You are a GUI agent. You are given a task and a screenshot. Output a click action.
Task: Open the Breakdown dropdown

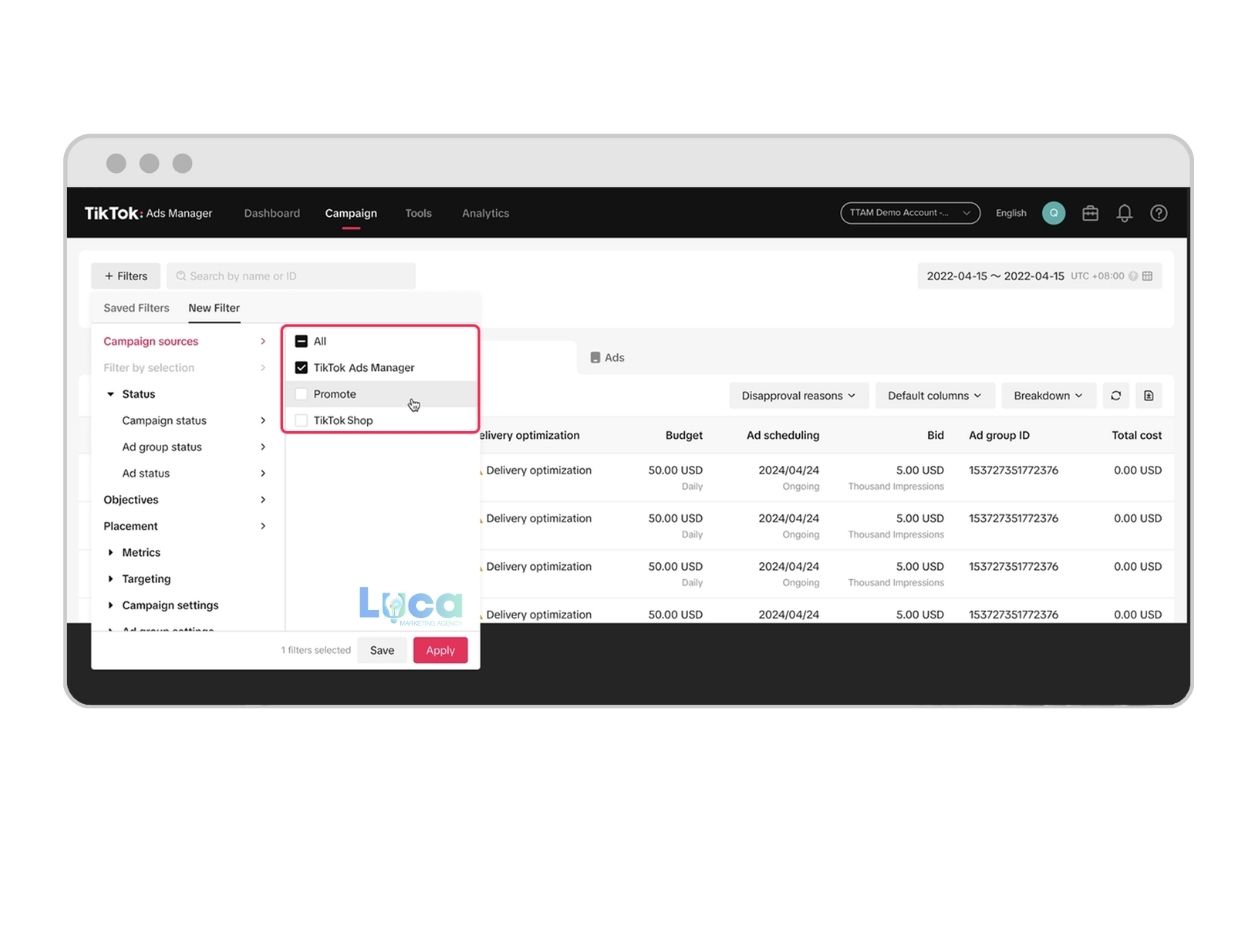pyautogui.click(x=1048, y=395)
